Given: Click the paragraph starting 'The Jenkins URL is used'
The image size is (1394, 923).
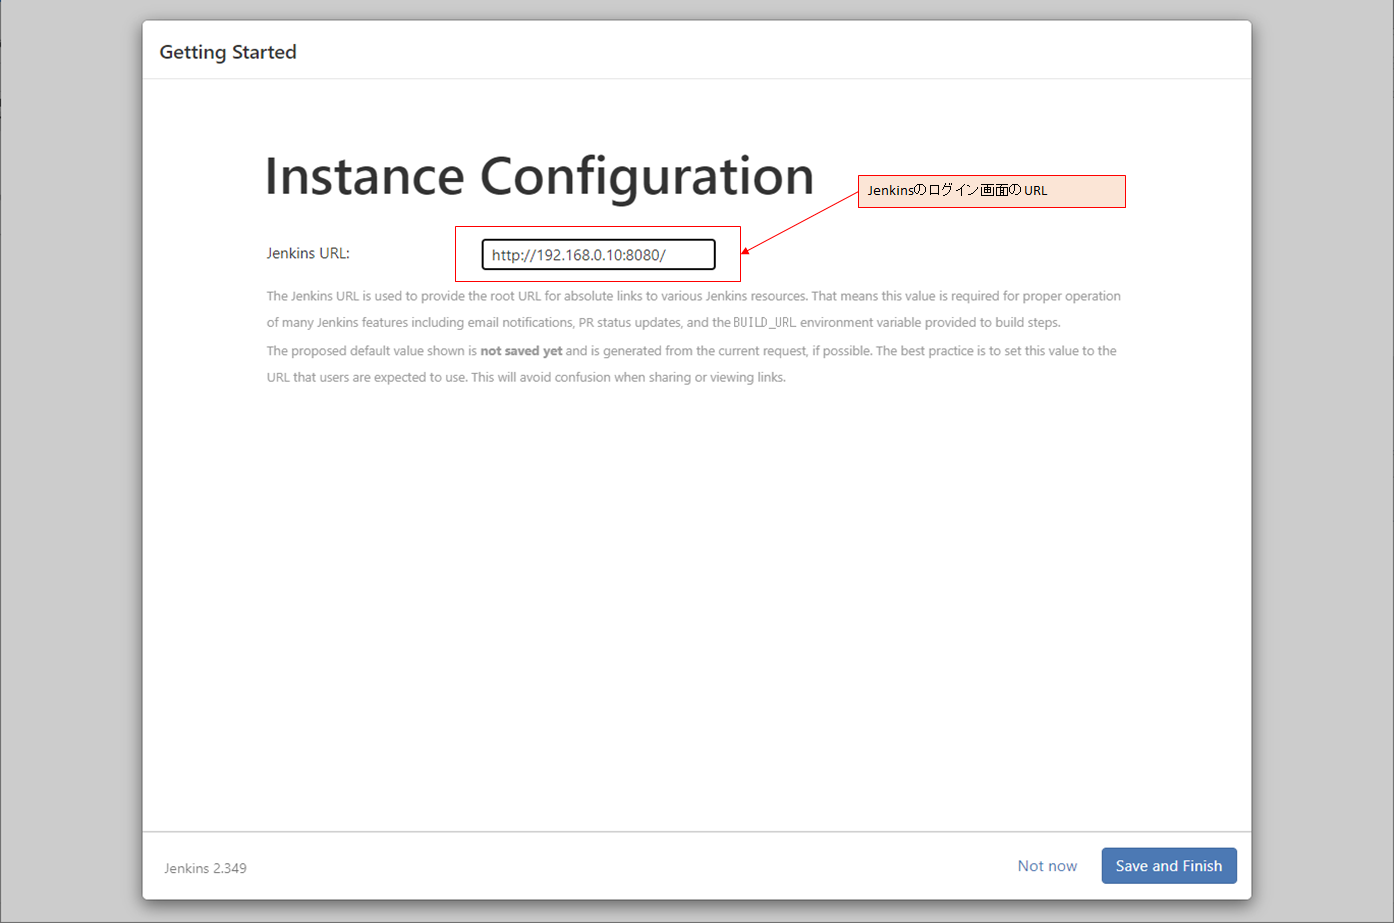Looking at the screenshot, I should click(x=693, y=309).
